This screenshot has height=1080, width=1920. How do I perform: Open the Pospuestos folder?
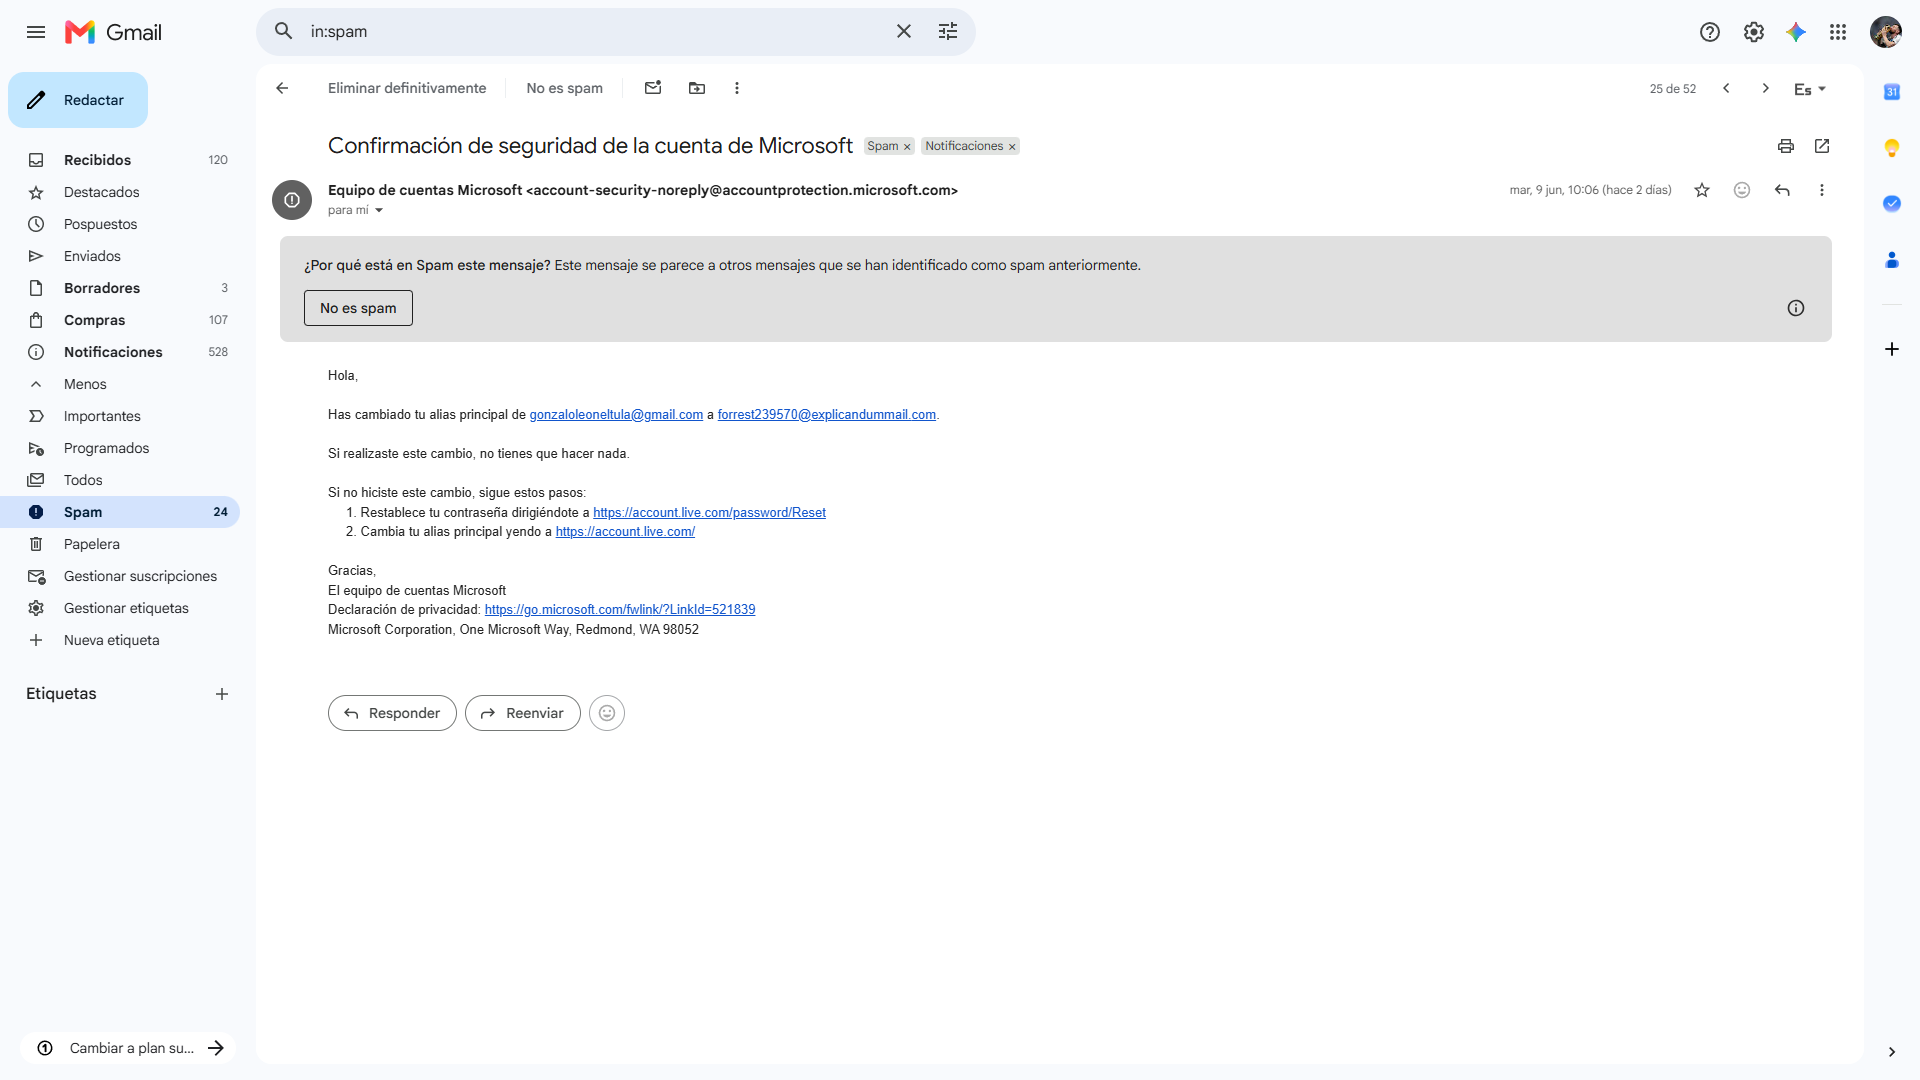point(120,224)
